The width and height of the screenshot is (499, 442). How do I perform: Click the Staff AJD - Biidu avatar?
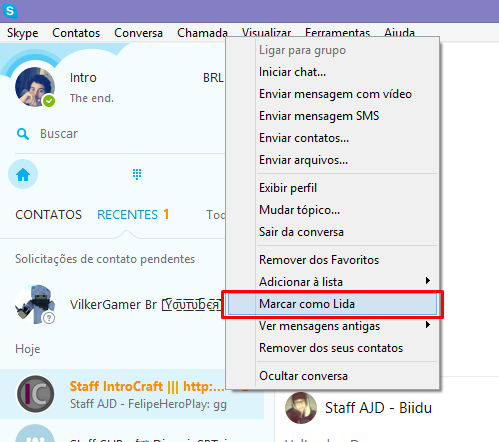point(301,408)
